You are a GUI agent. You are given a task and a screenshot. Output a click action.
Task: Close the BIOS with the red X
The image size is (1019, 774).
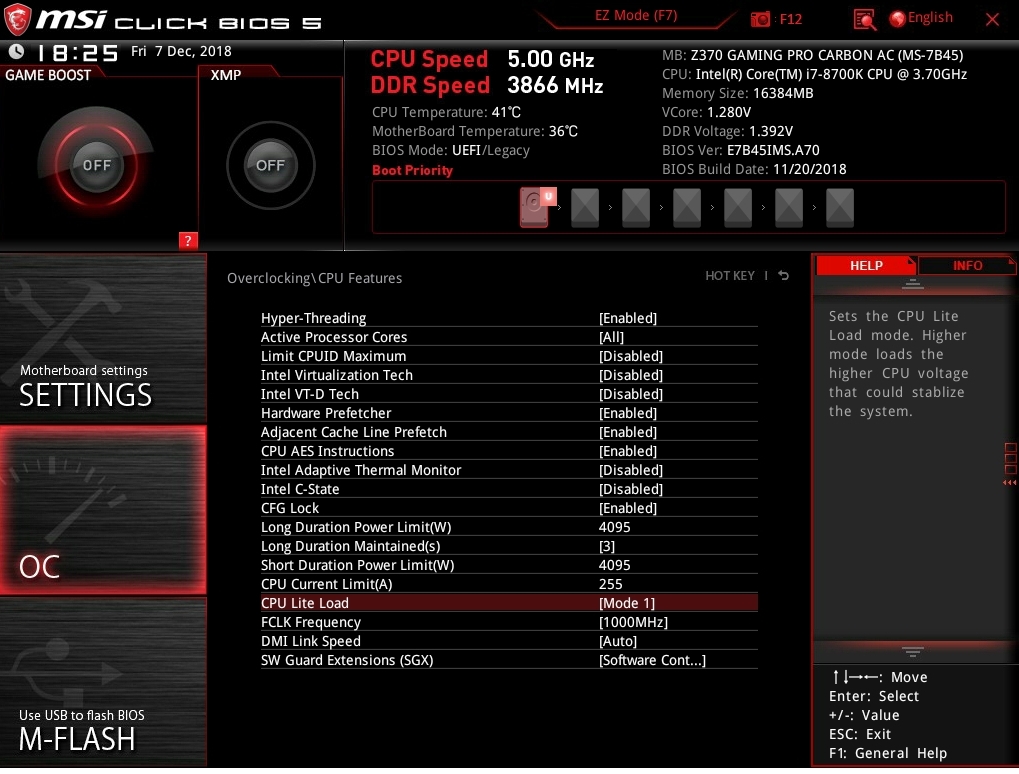coord(992,19)
